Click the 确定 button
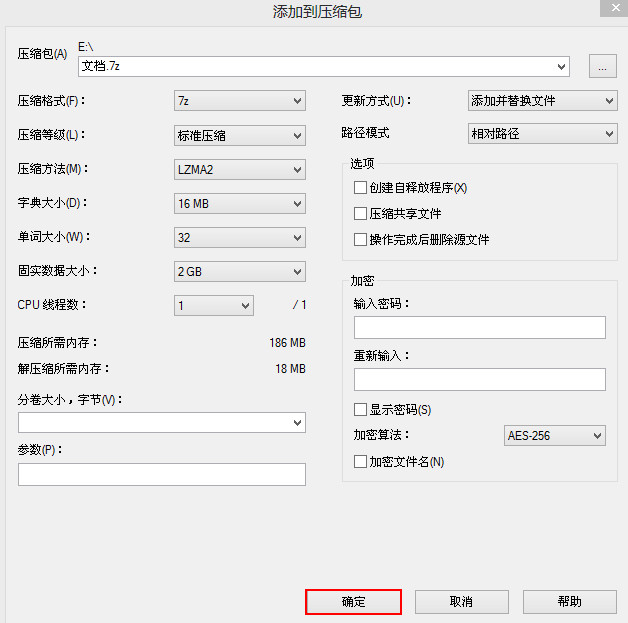The height and width of the screenshot is (623, 628). pos(353,601)
